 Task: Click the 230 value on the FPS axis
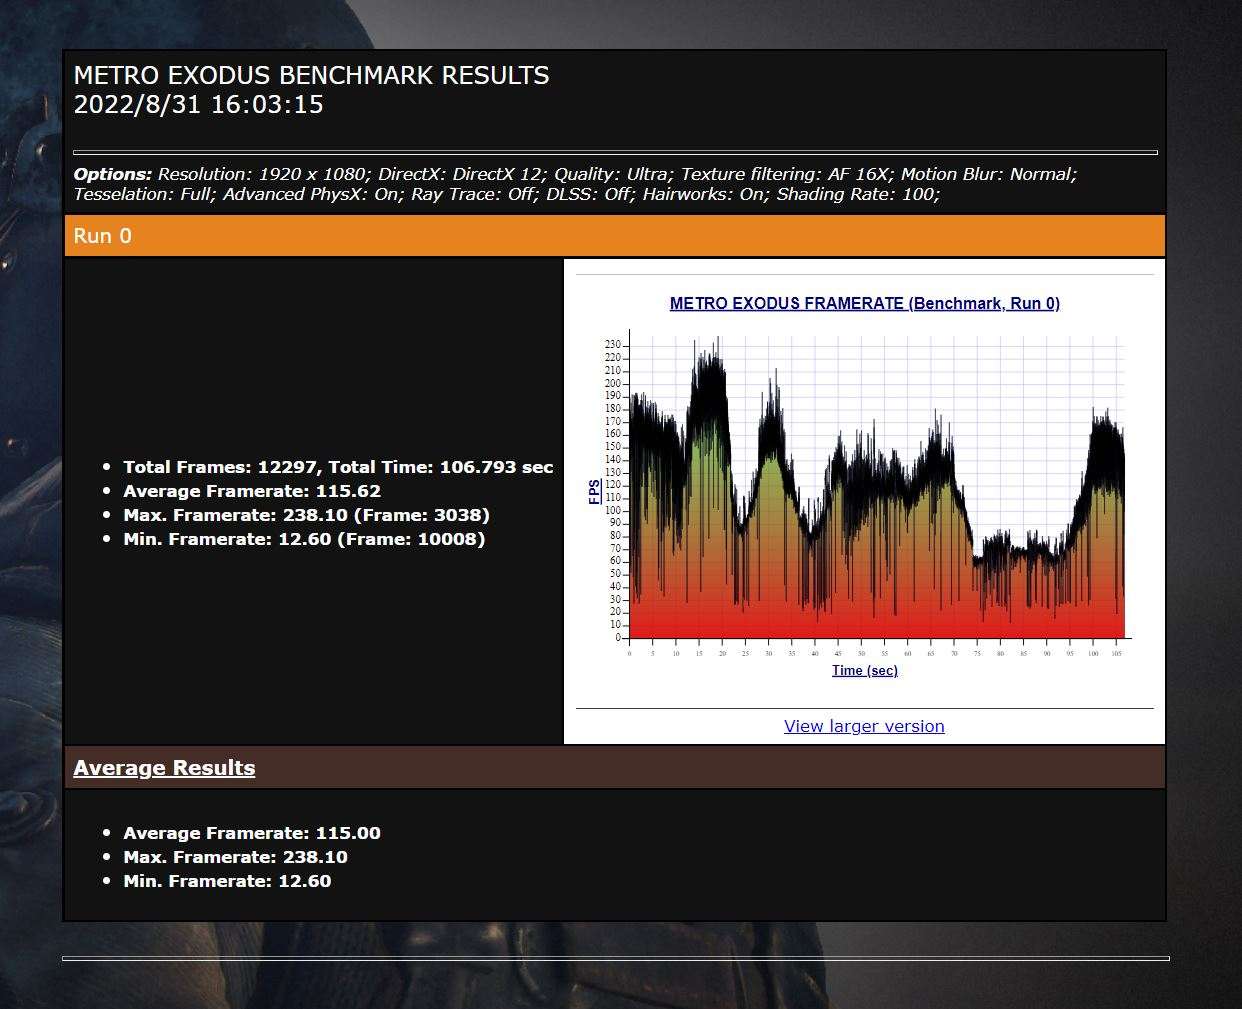coord(612,345)
